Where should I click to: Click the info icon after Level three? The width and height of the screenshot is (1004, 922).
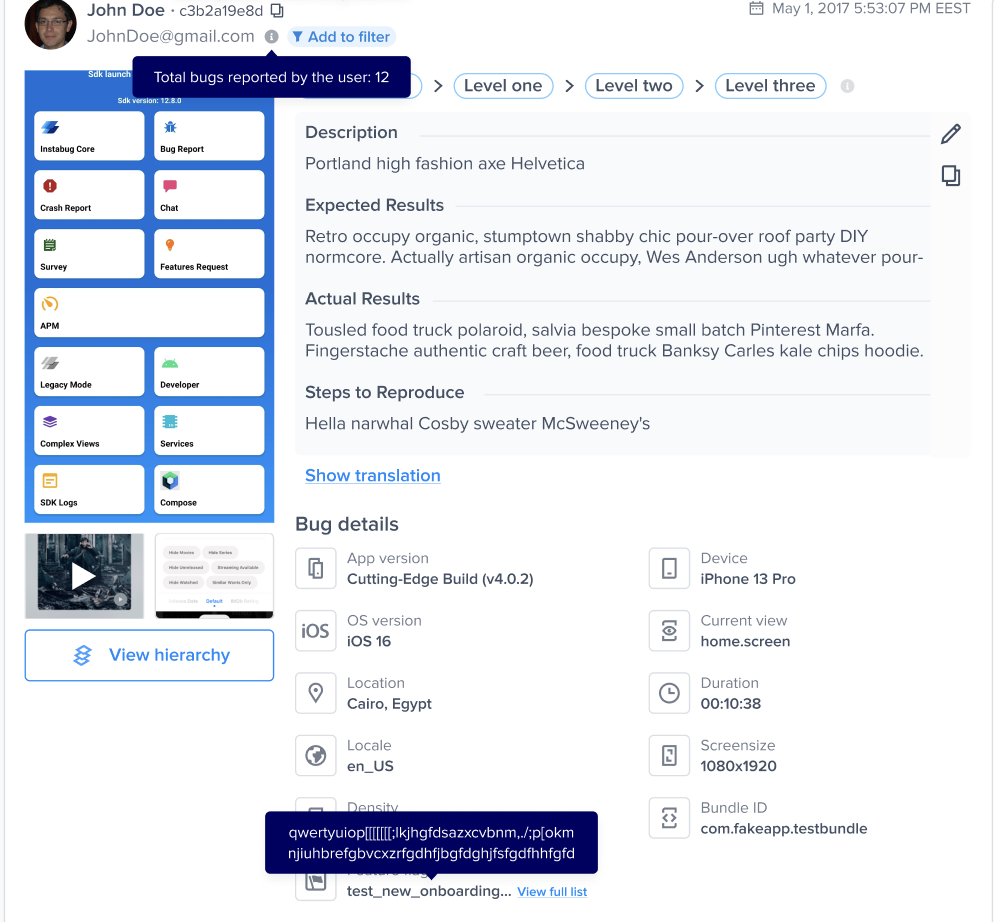click(x=847, y=86)
